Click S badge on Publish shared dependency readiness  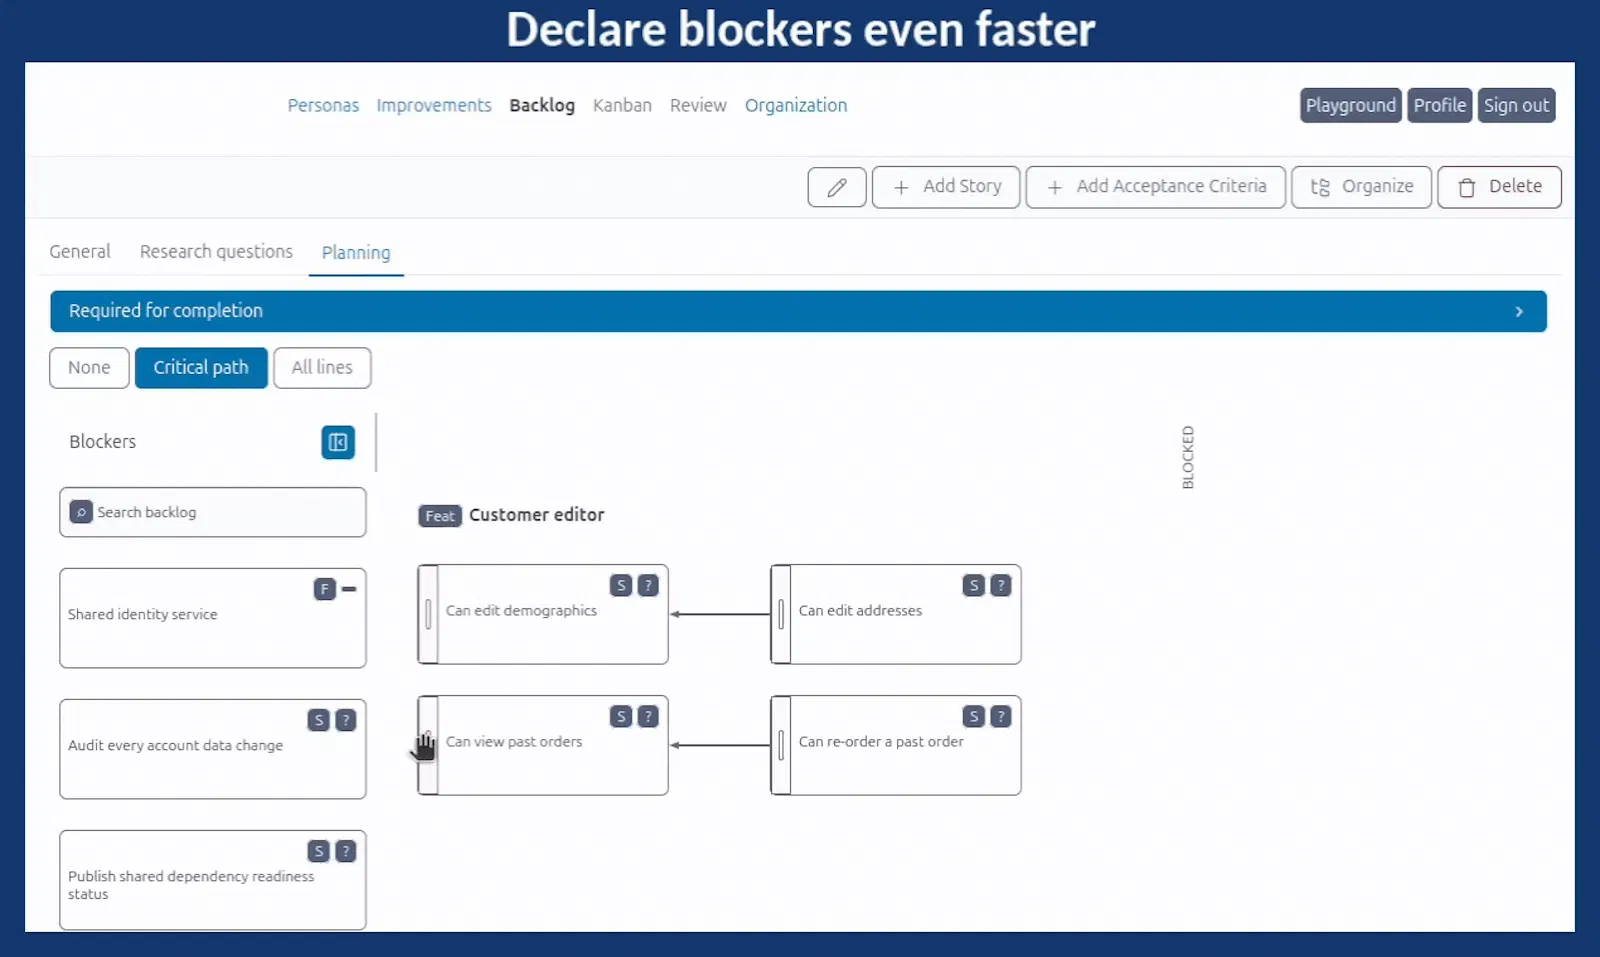[318, 851]
